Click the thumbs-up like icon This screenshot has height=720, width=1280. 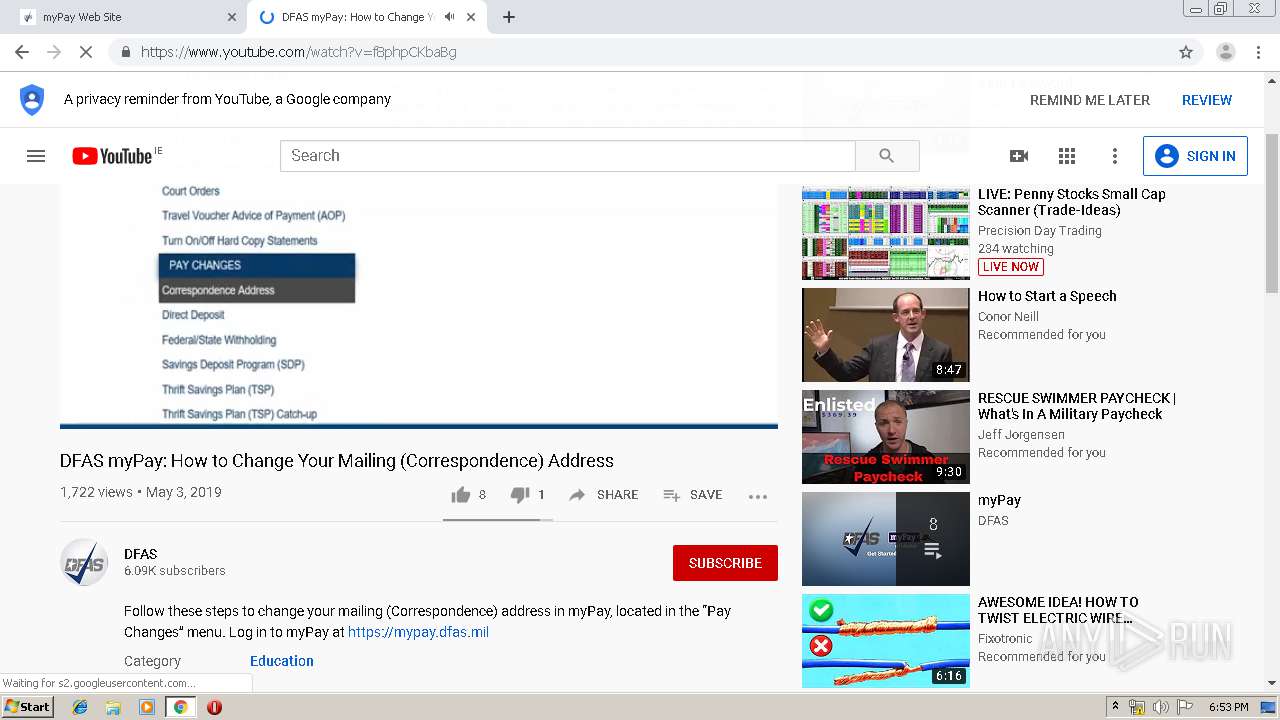click(x=461, y=495)
